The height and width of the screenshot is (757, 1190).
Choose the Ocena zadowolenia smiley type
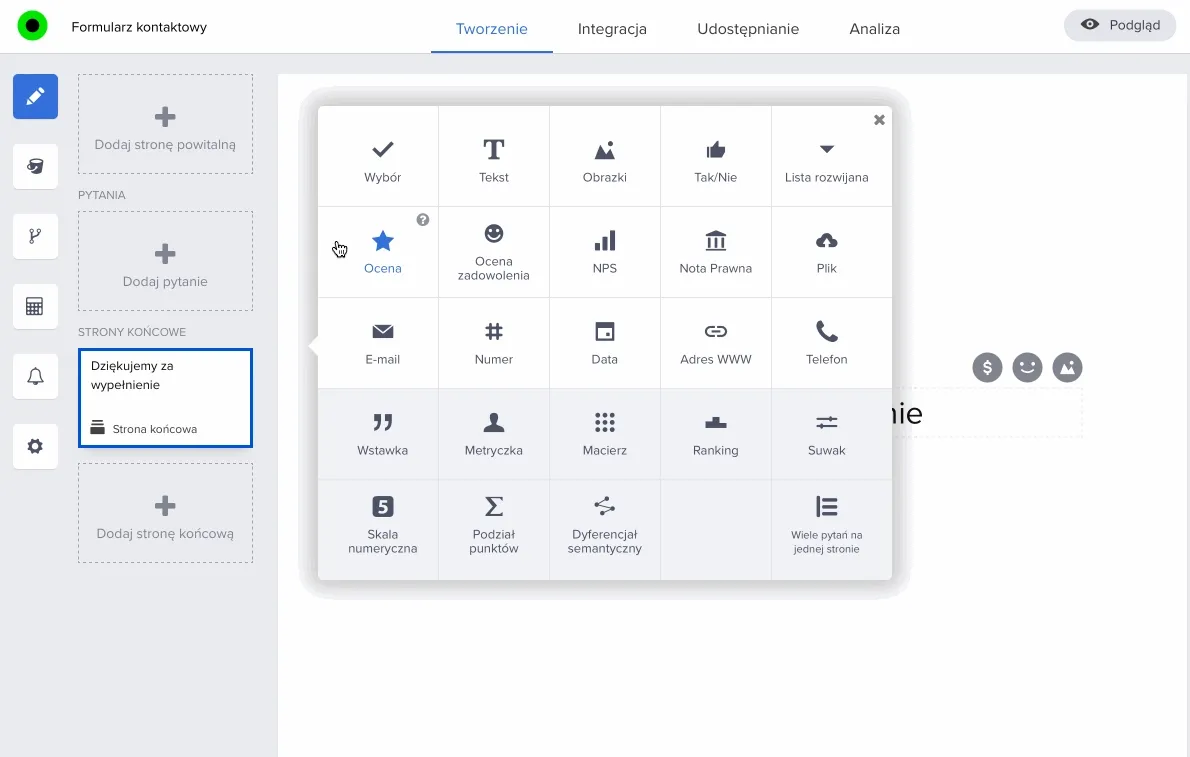click(493, 252)
